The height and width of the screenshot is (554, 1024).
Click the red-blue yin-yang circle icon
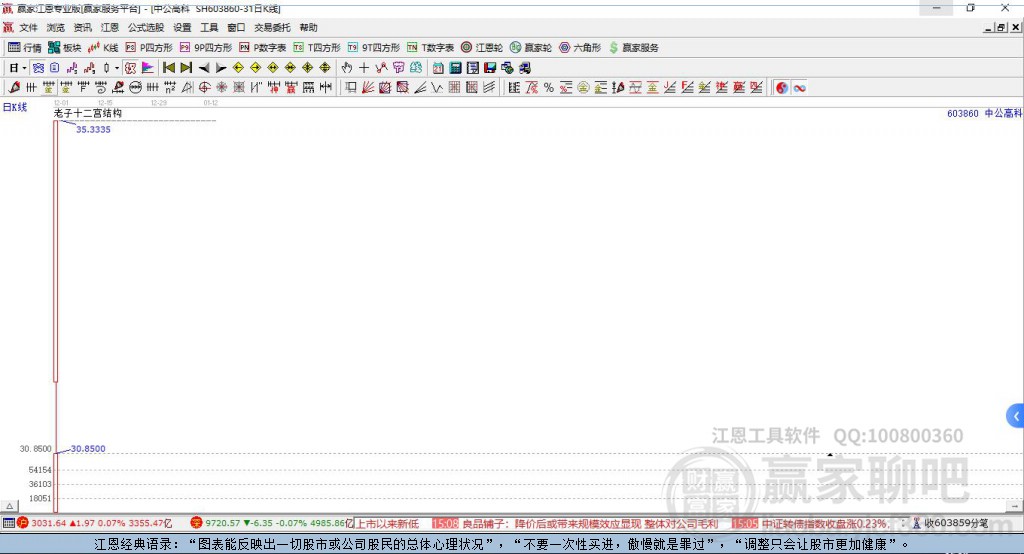[782, 88]
